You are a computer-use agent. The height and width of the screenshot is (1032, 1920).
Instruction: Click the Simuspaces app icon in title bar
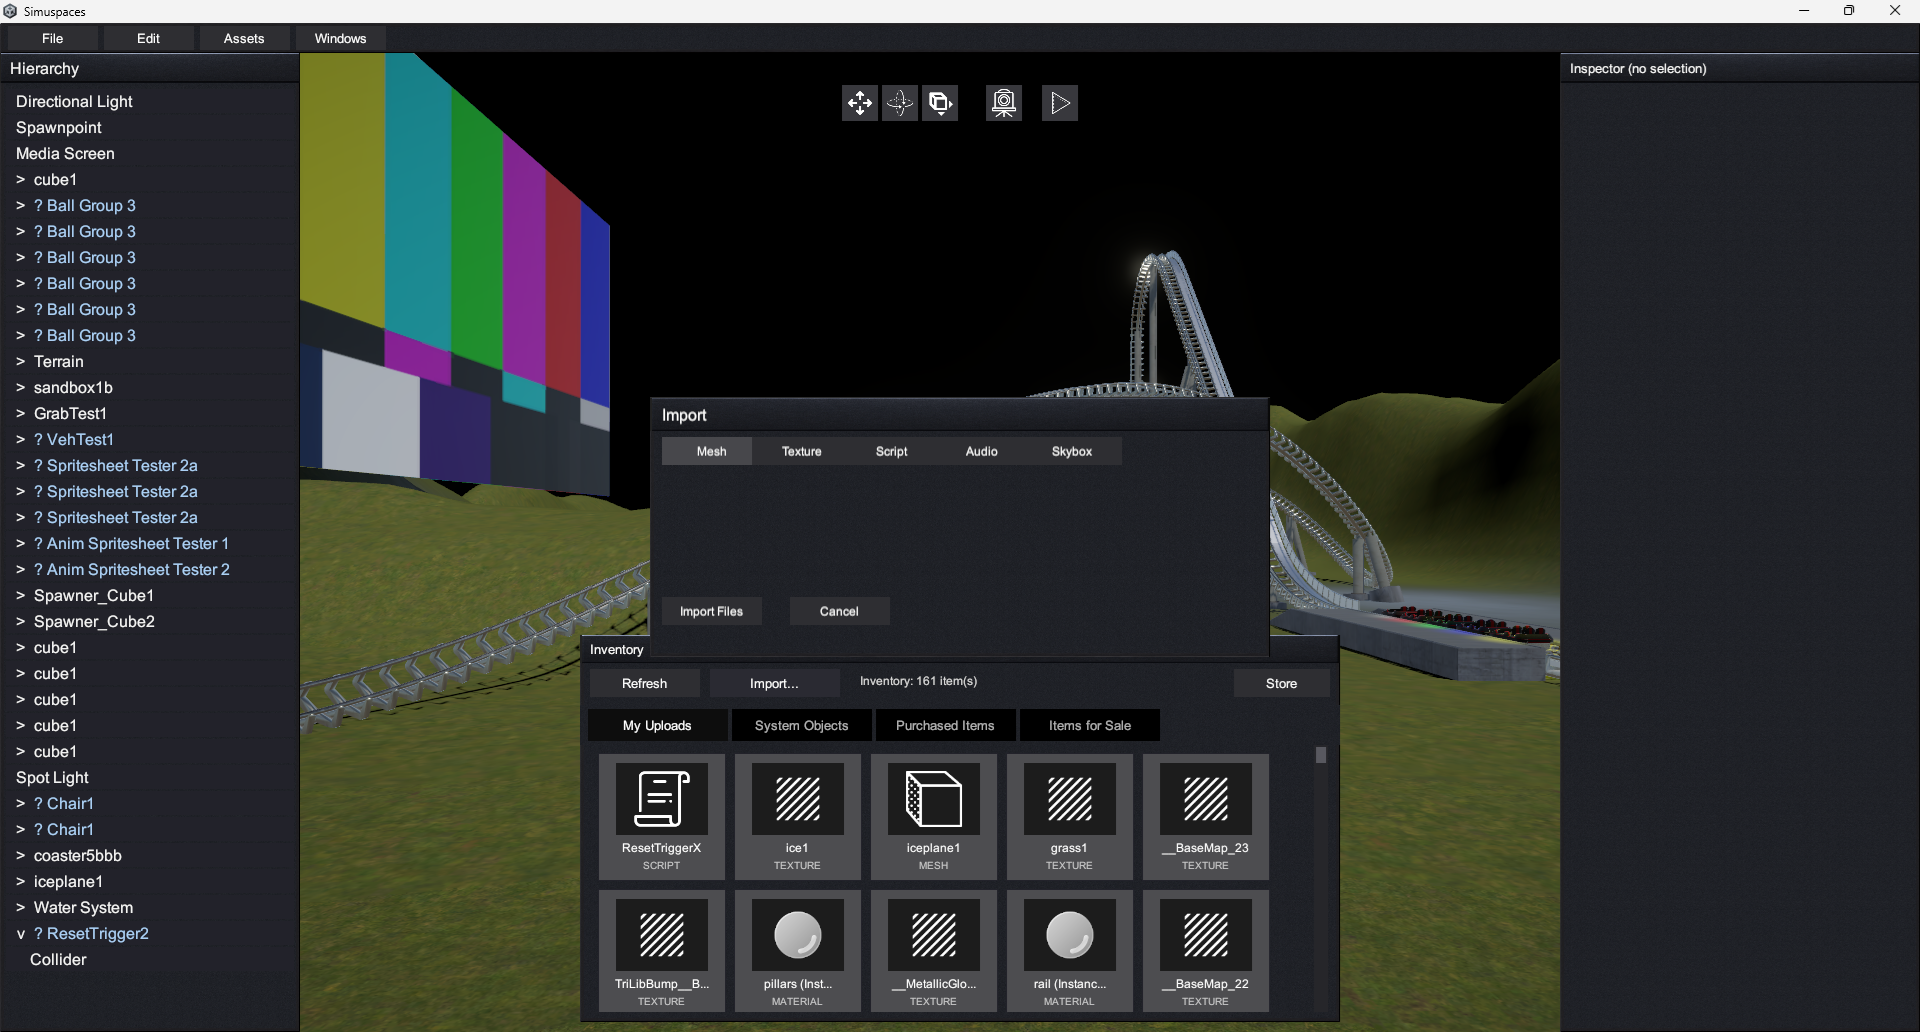(11, 11)
